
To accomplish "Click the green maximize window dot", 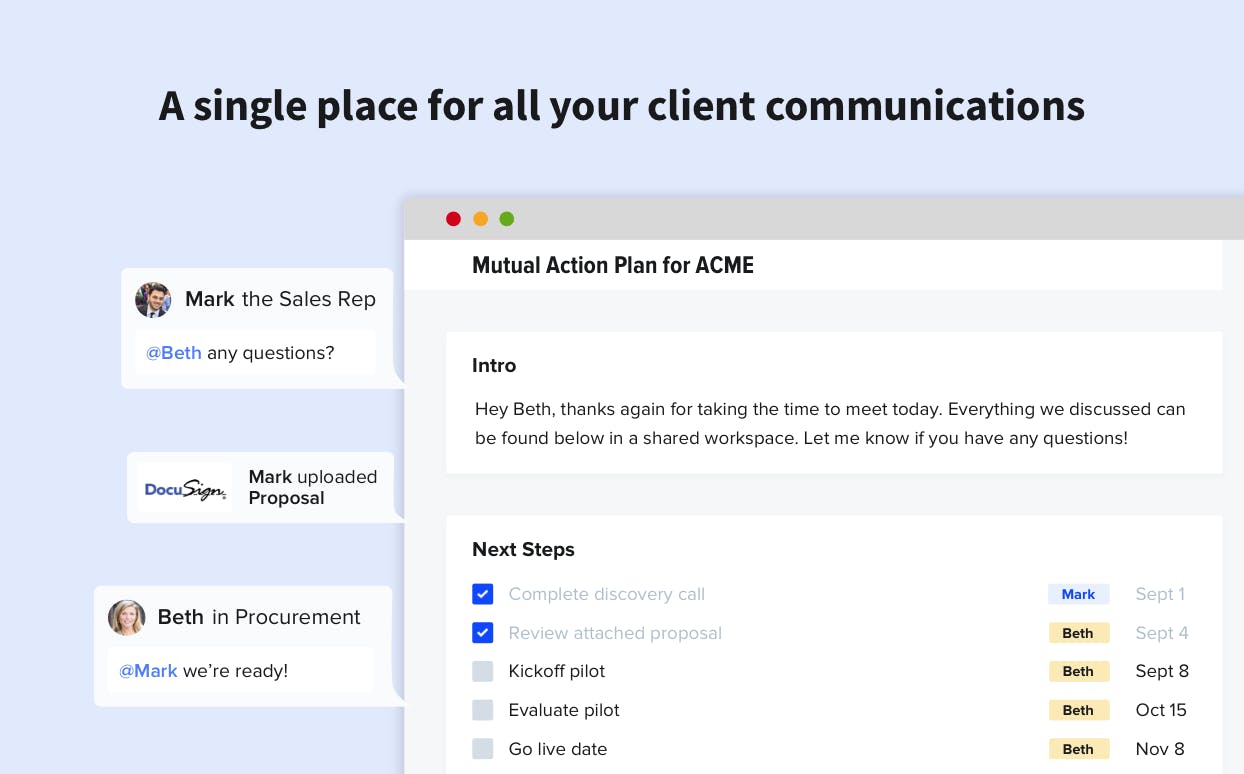I will (x=507, y=219).
